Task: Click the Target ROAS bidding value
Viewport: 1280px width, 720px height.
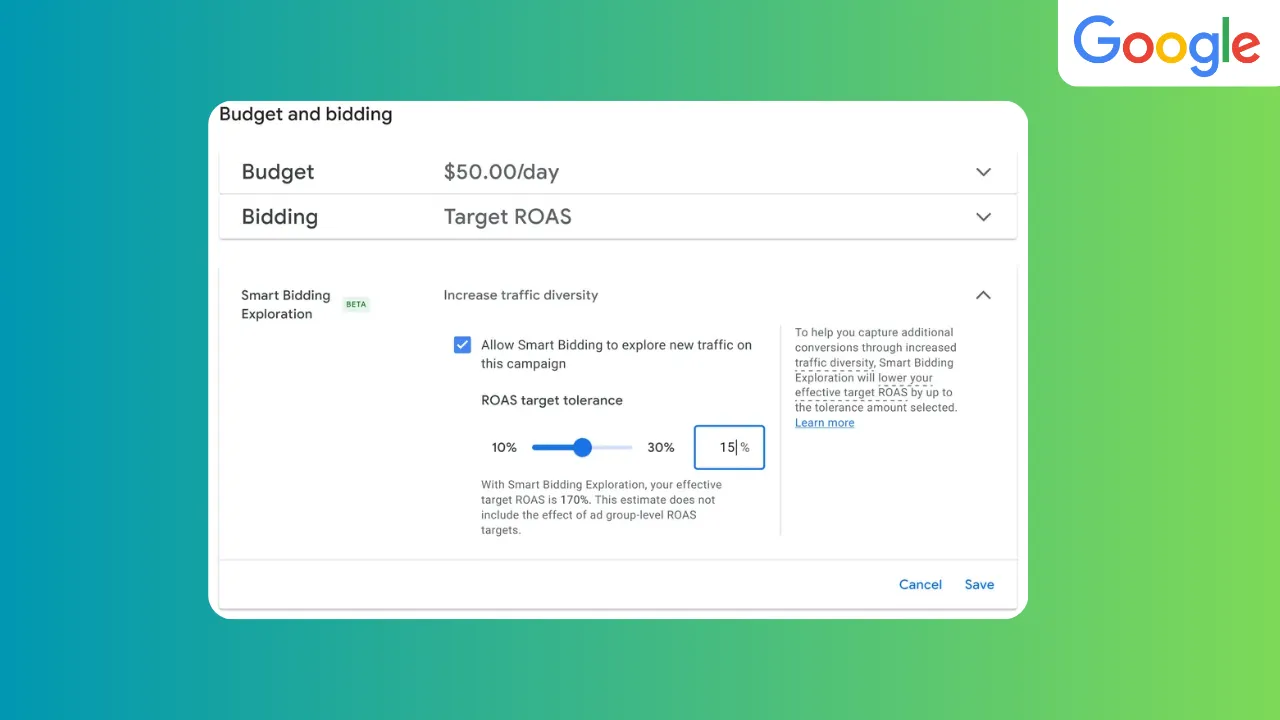Action: [507, 217]
